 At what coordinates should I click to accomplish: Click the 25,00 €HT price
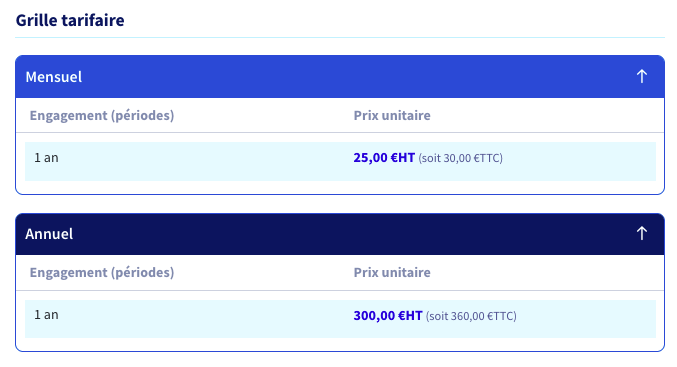(x=384, y=158)
